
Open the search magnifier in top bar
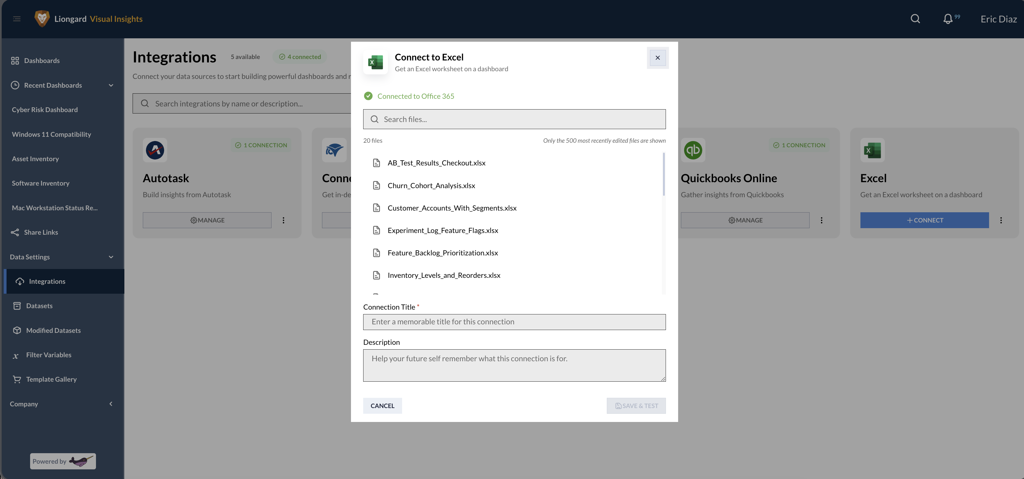915,19
